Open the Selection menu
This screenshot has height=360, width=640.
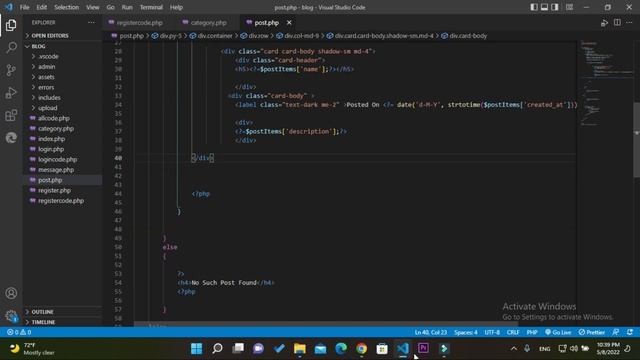[x=67, y=7]
